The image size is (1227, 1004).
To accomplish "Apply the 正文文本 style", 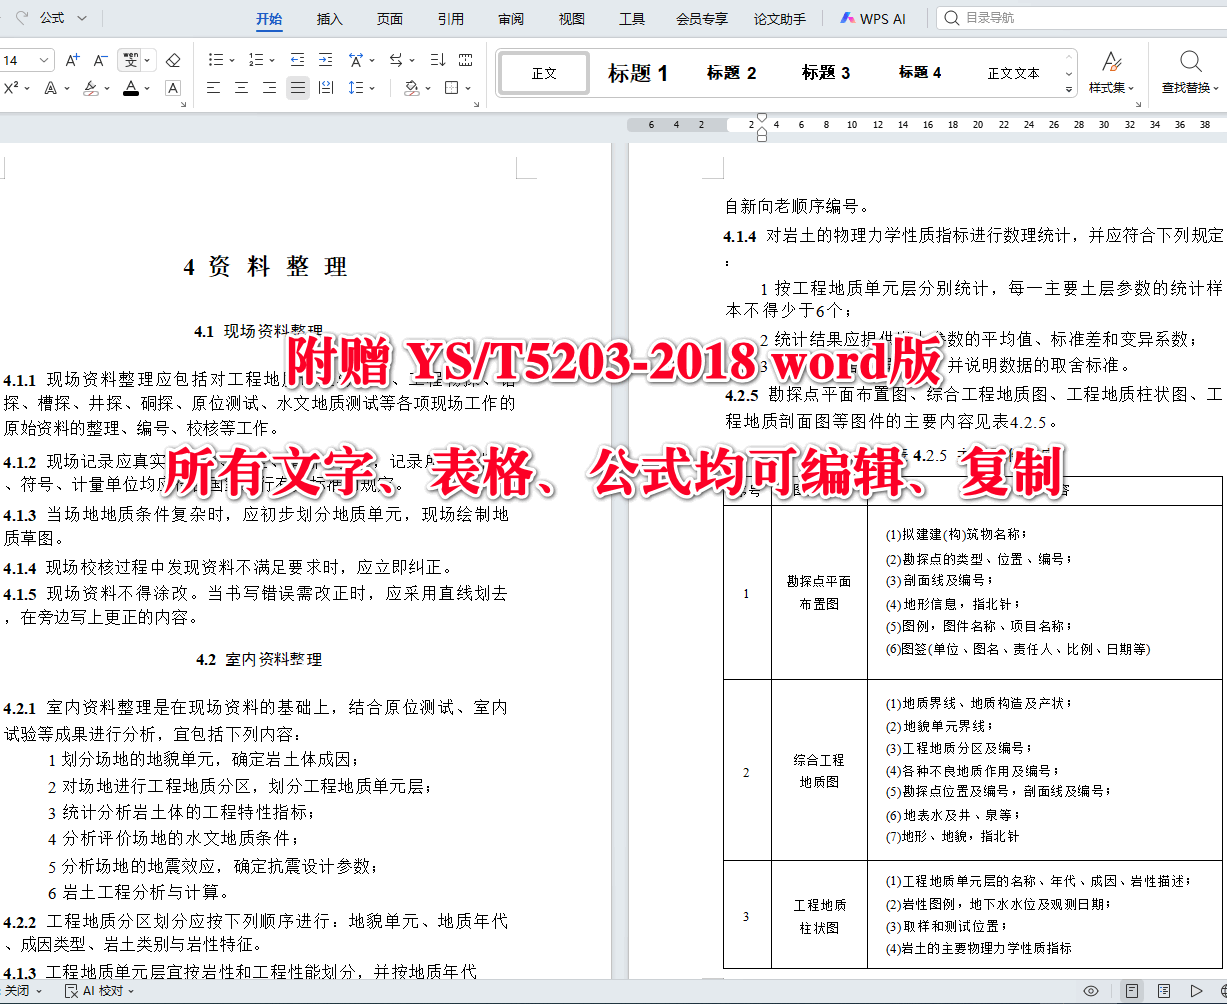I will [1013, 73].
